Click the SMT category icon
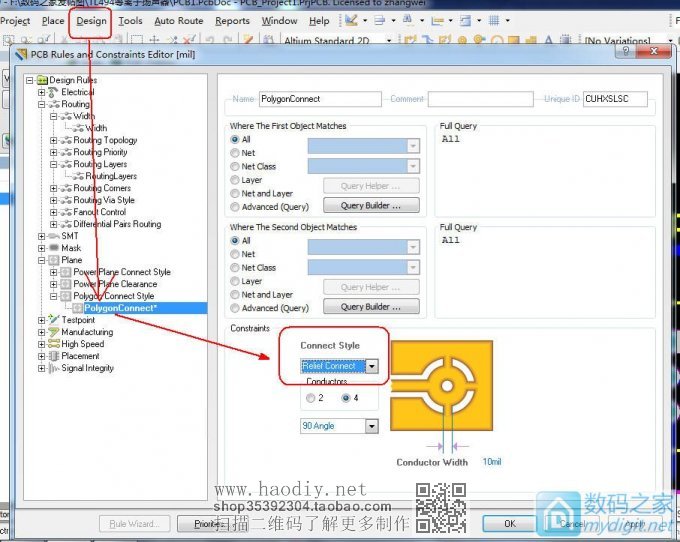 point(54,236)
